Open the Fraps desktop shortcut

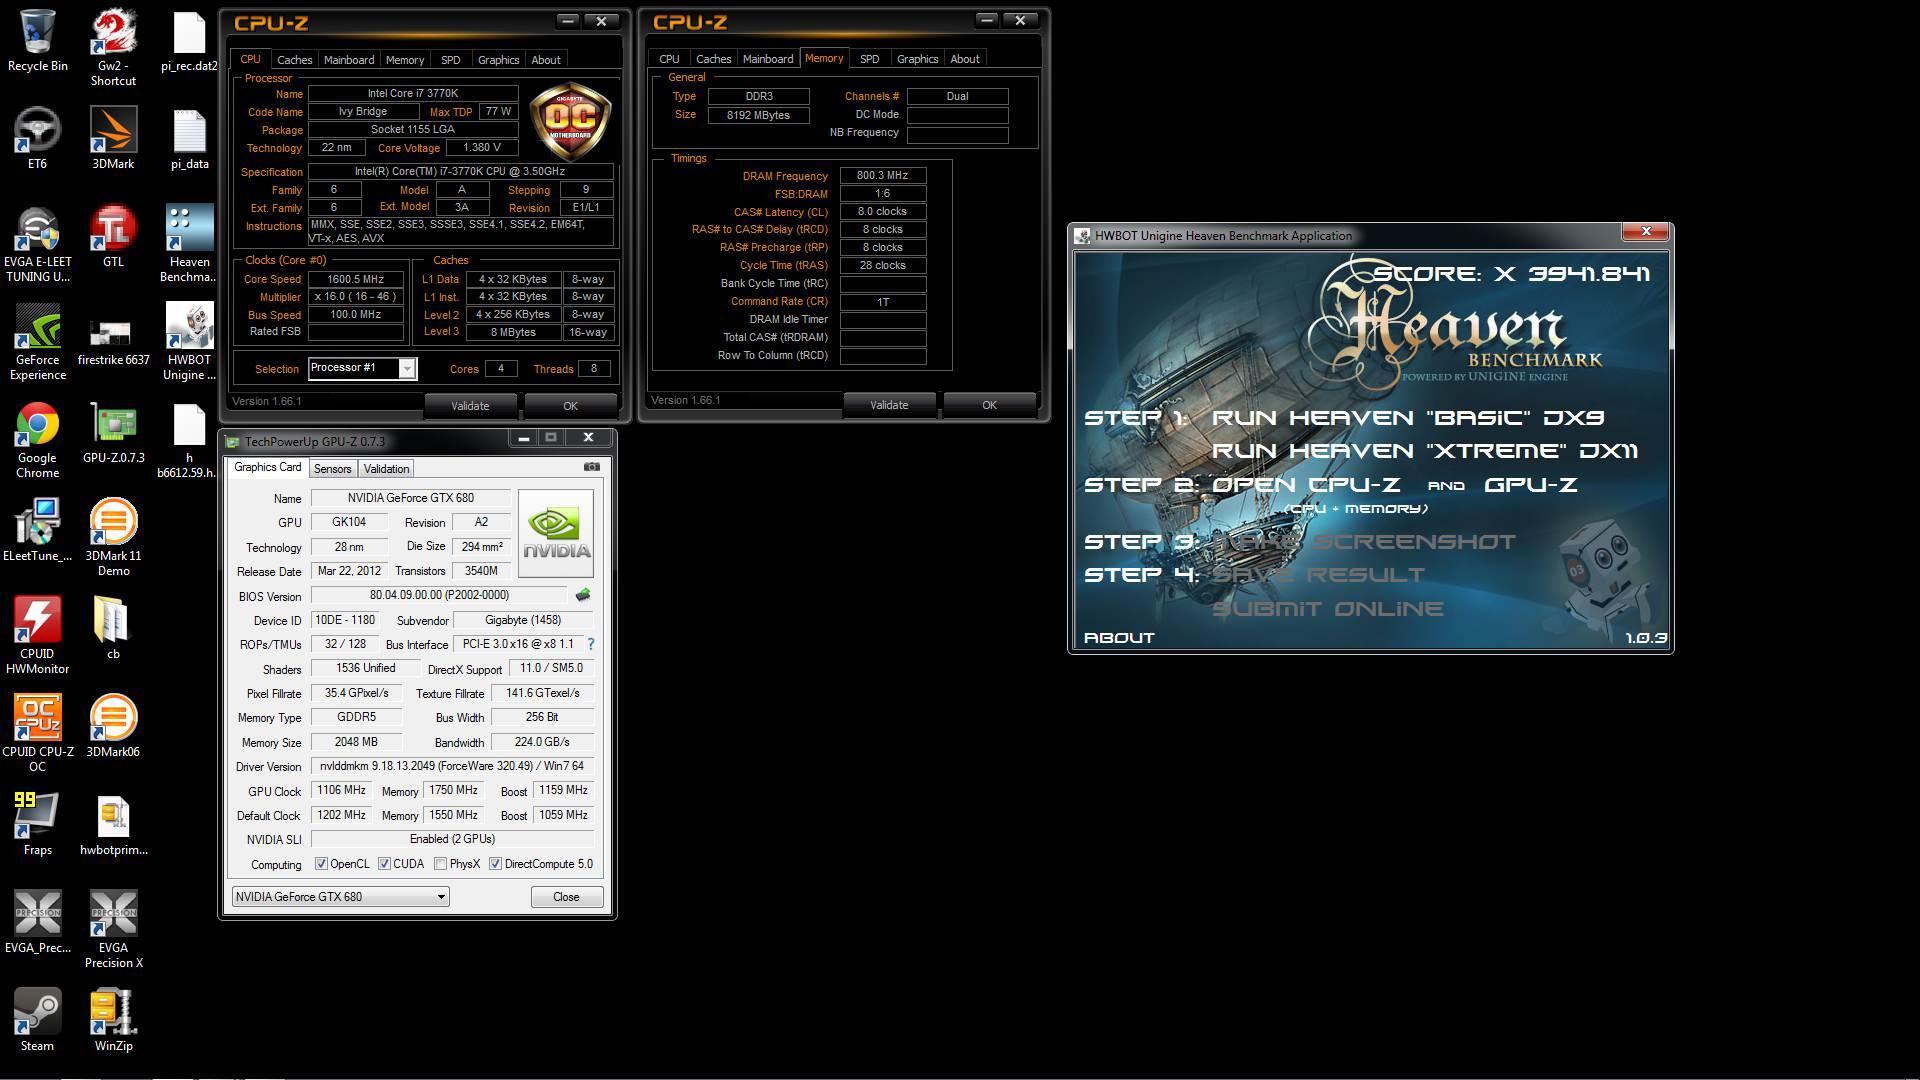pyautogui.click(x=37, y=824)
